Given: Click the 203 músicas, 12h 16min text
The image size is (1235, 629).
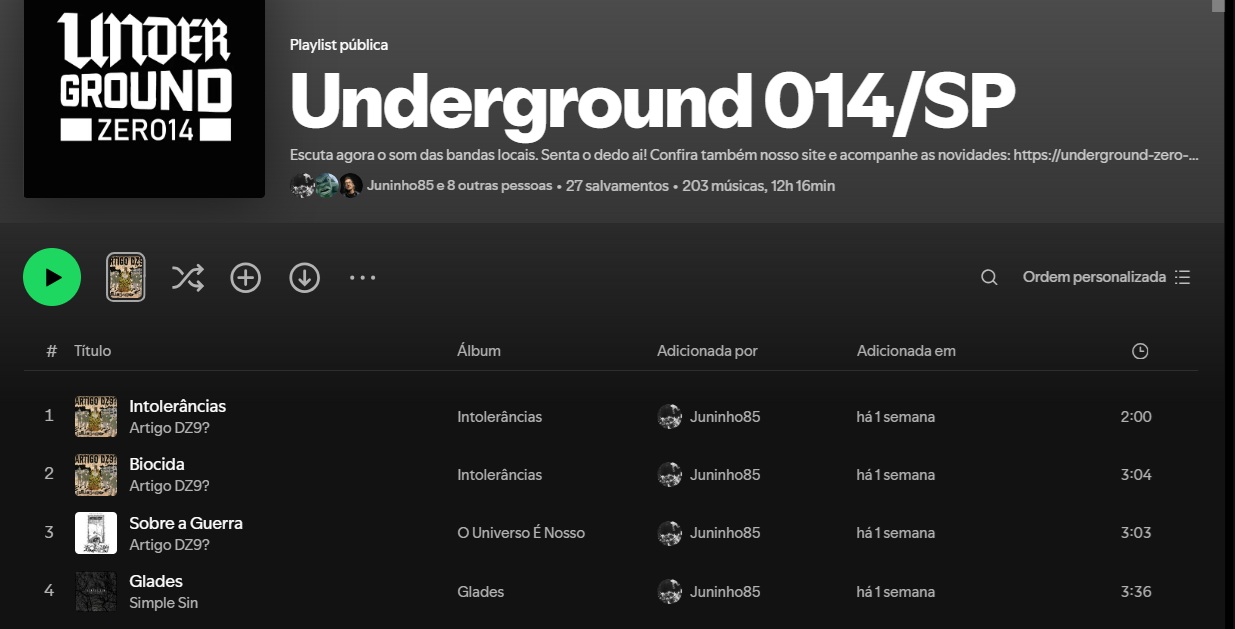Looking at the screenshot, I should point(759,186).
